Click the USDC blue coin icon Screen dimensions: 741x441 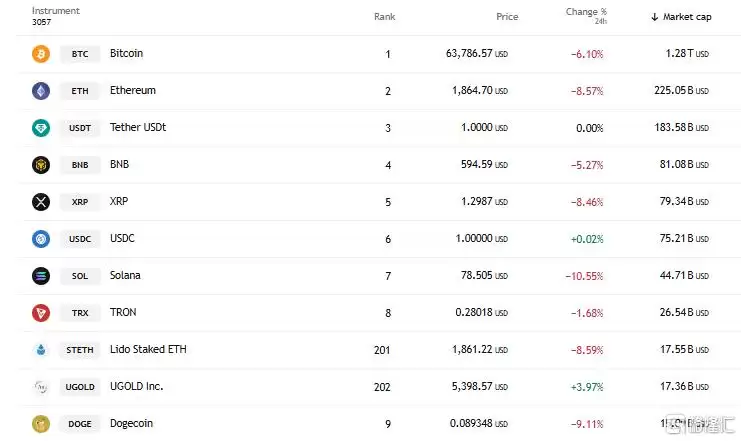click(x=41, y=239)
